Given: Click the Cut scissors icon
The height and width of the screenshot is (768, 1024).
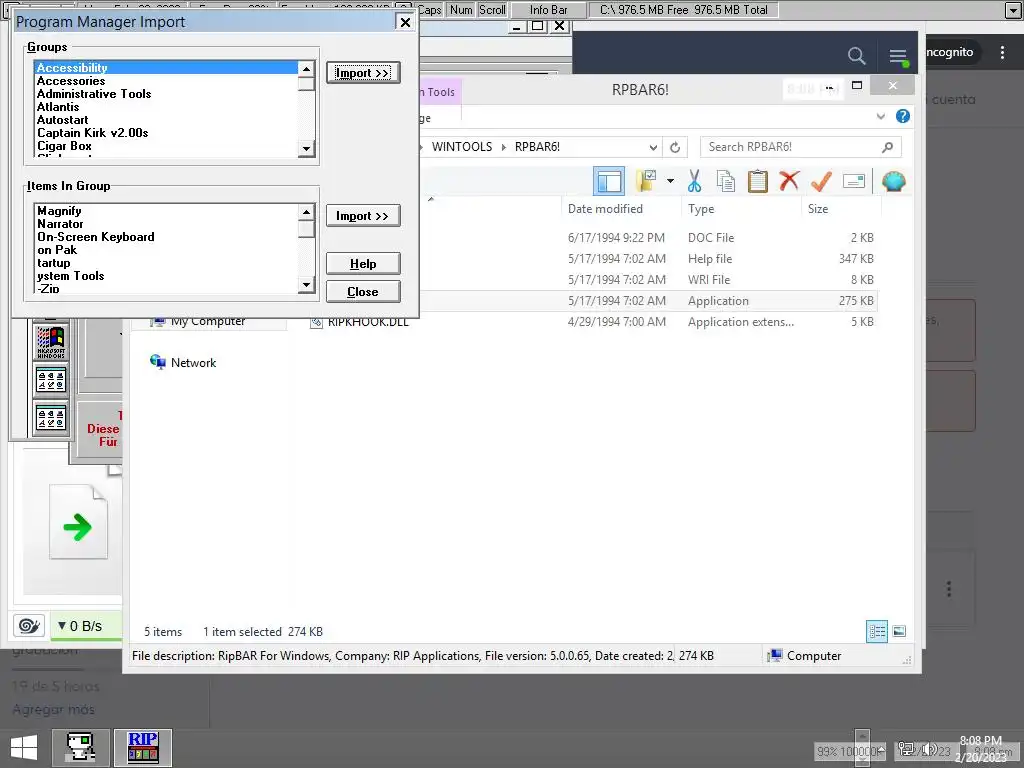Looking at the screenshot, I should (x=694, y=181).
